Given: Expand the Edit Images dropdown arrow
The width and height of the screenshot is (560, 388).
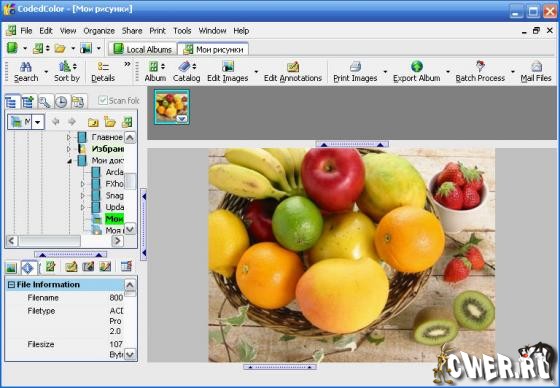Looking at the screenshot, I should coord(256,72).
